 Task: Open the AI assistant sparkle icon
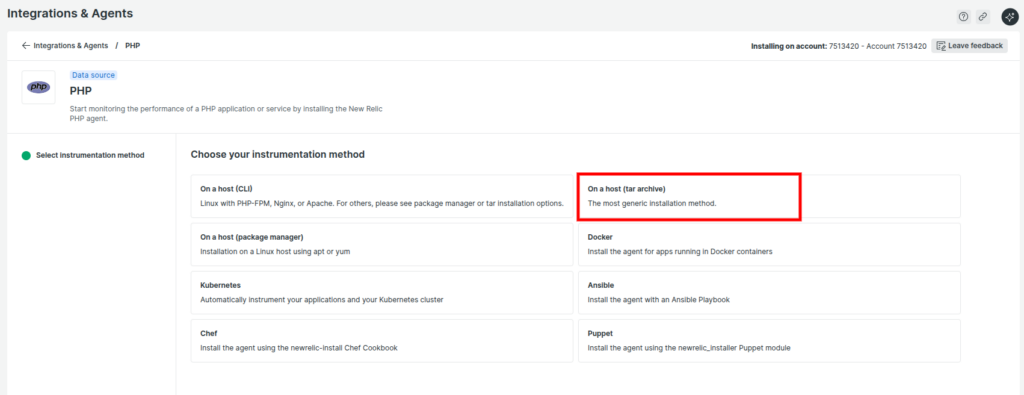pyautogui.click(x=1011, y=17)
